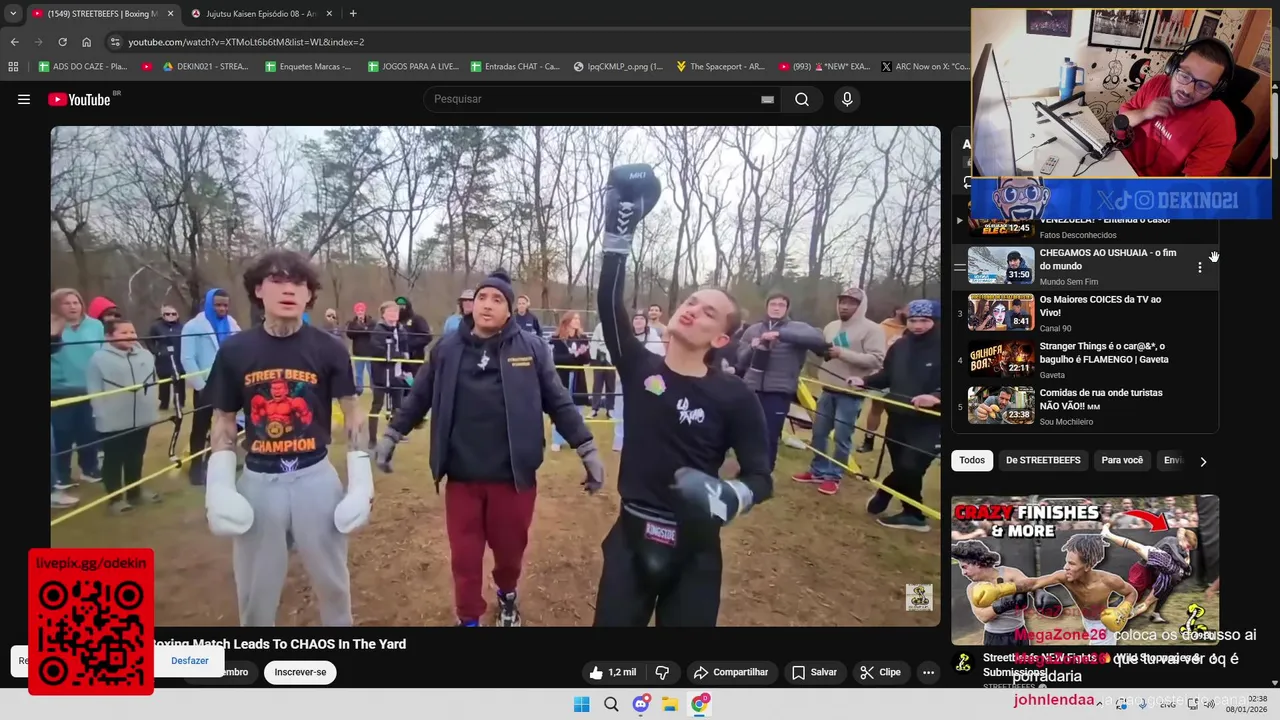
Task: Play Os Maiores COICES da TV thumbnail
Action: pyautogui.click(x=1001, y=312)
